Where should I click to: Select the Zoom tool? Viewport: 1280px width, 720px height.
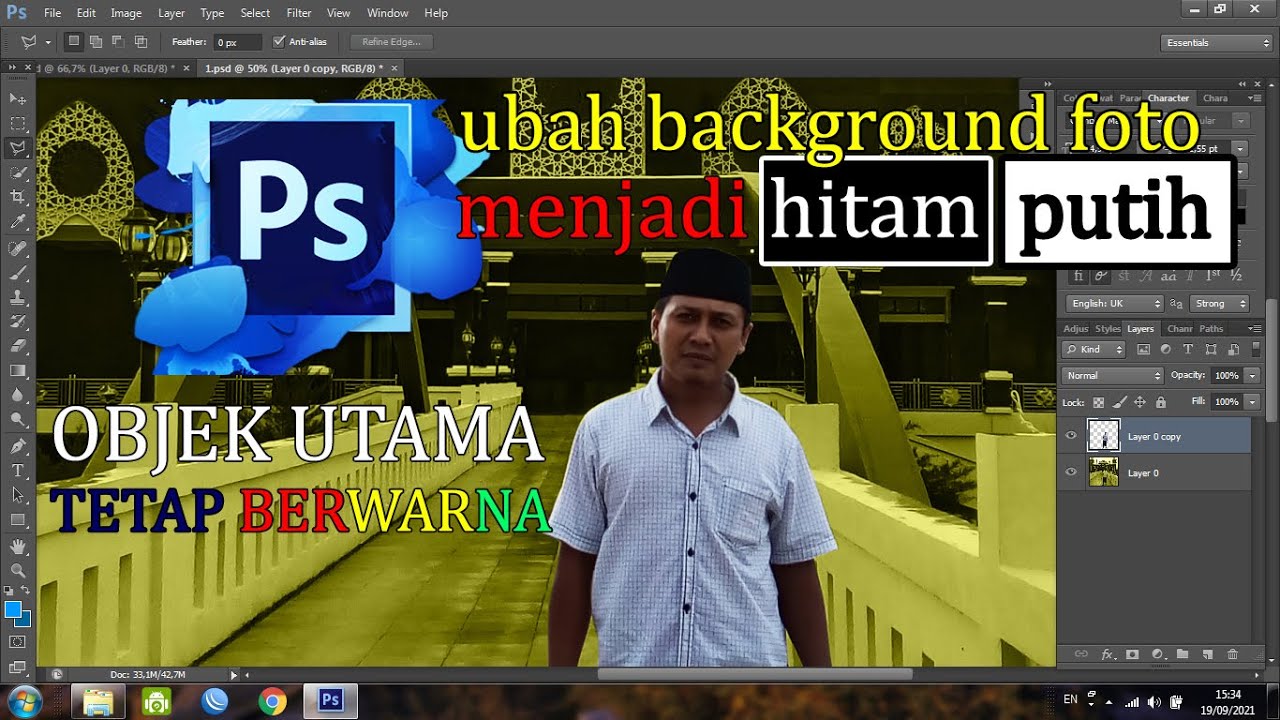pos(18,571)
